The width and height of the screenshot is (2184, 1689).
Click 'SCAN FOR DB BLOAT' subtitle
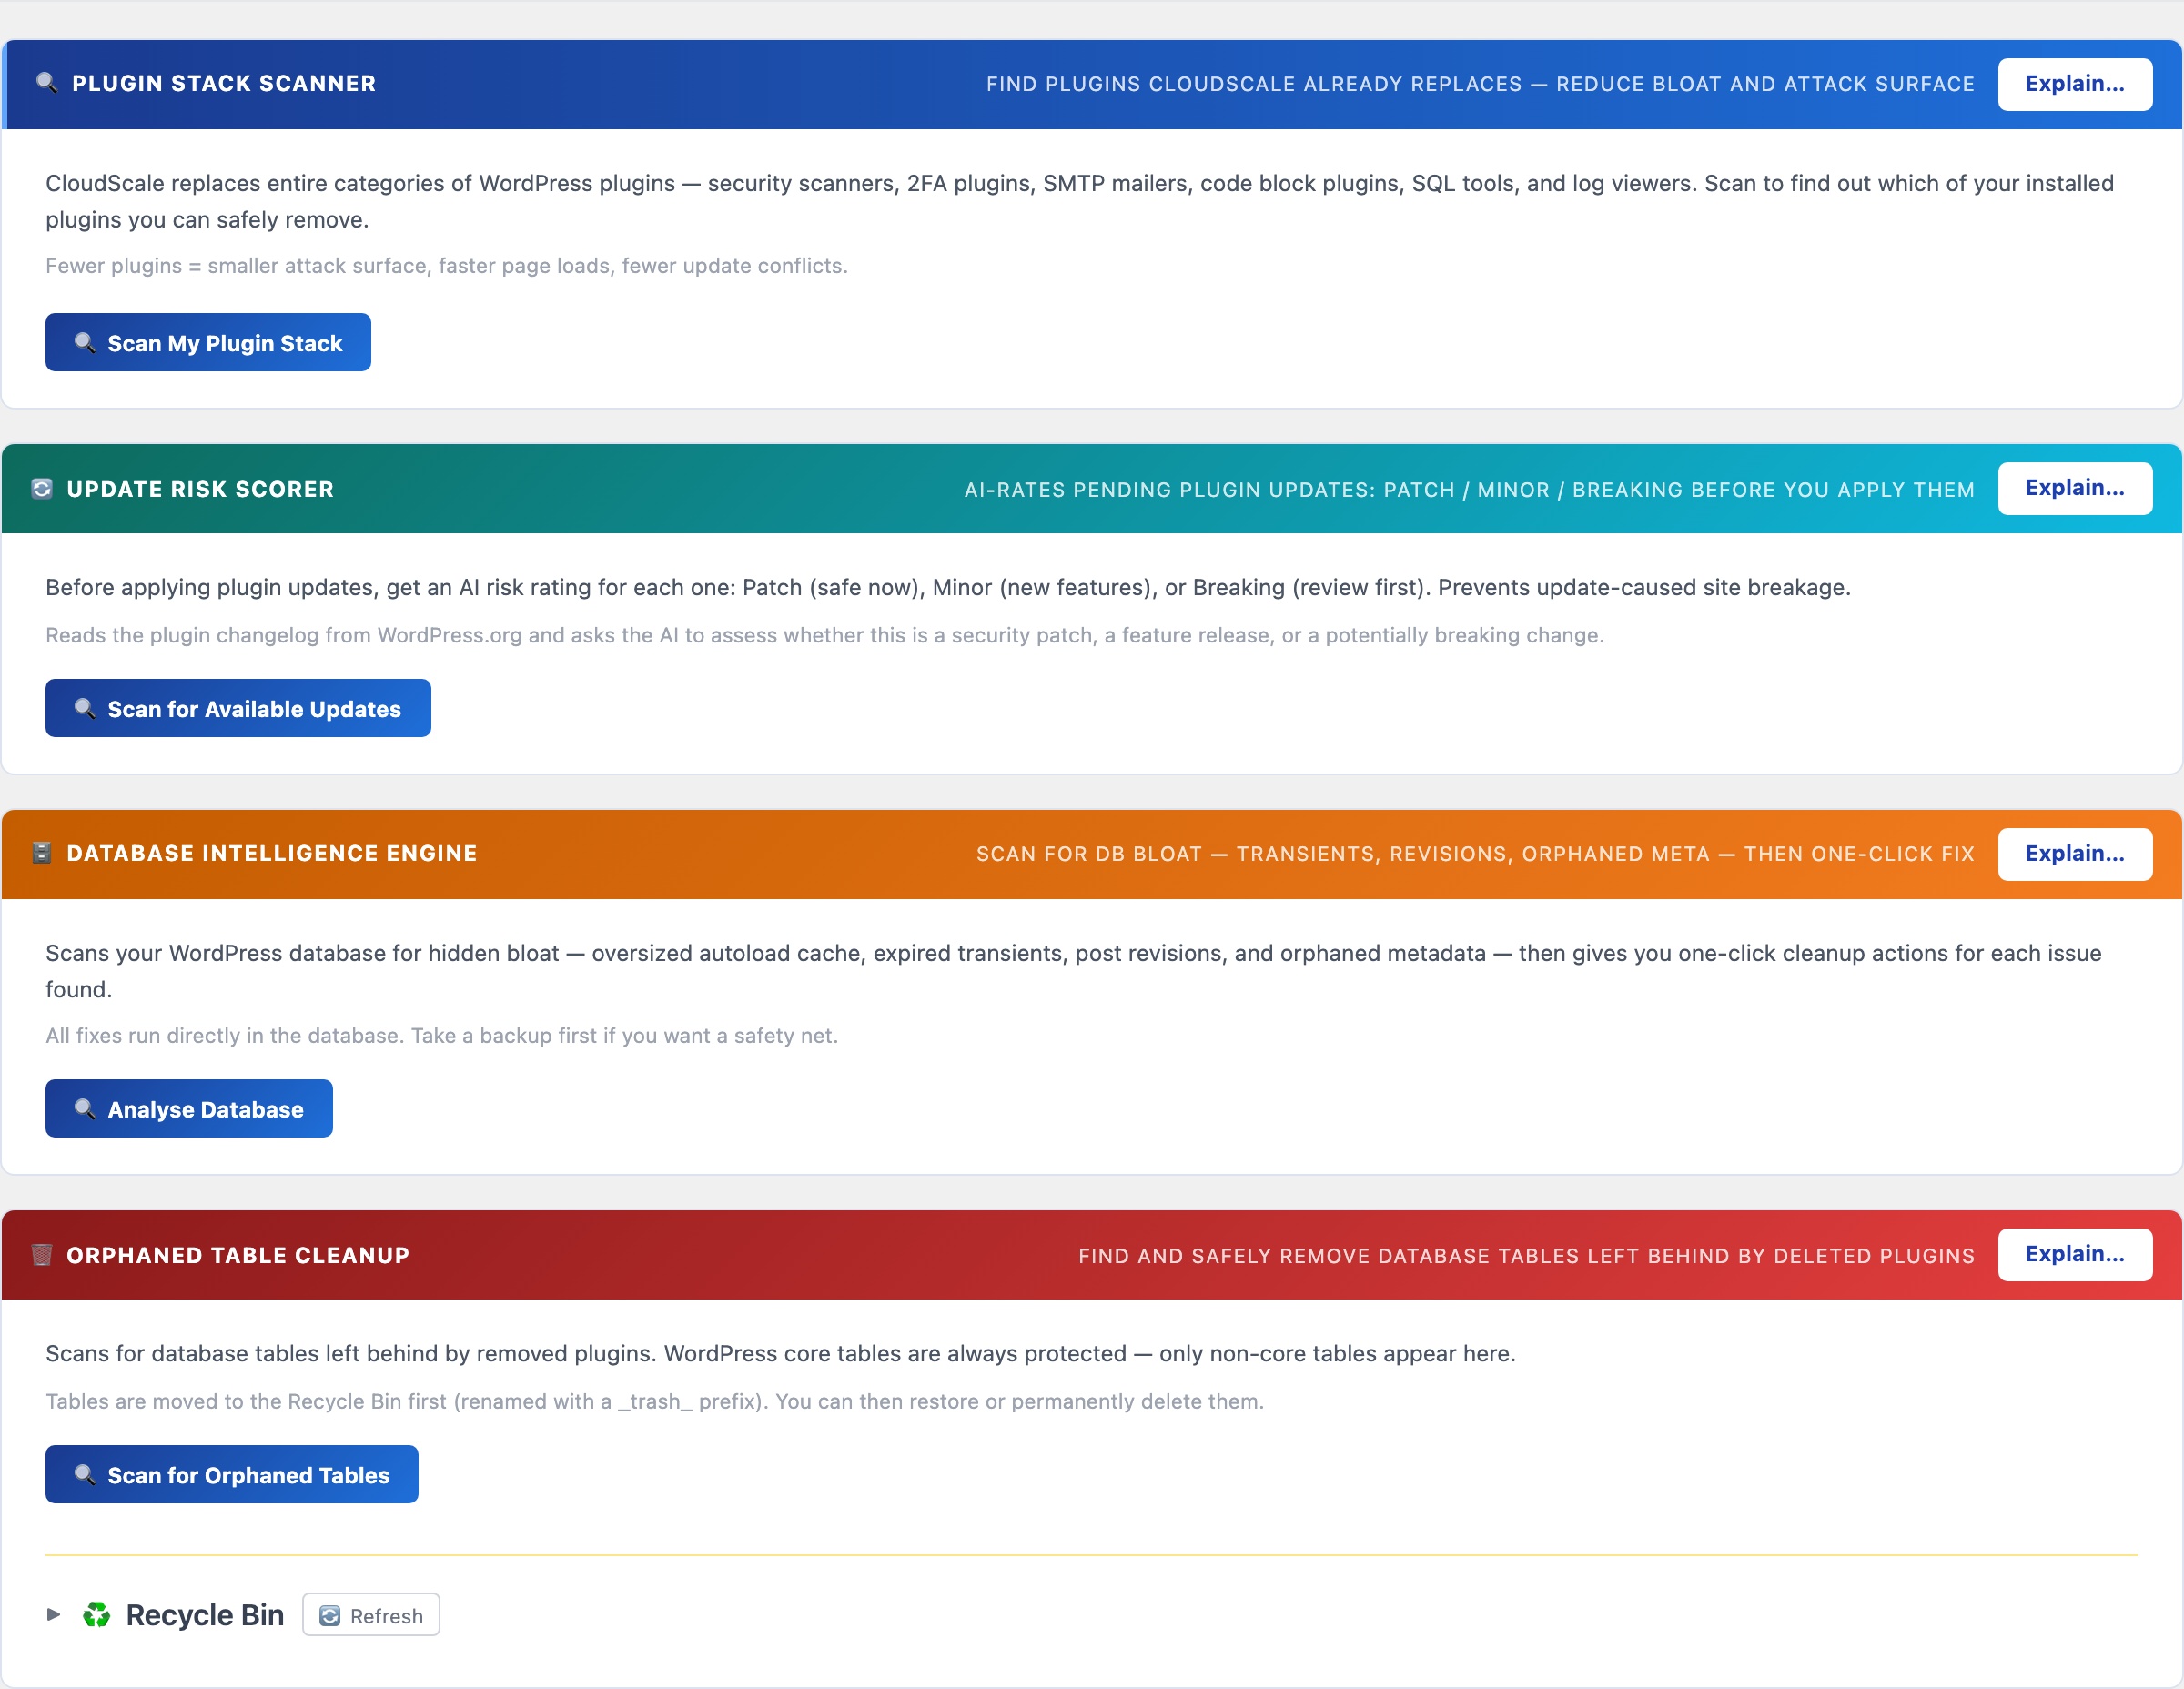pos(1475,854)
